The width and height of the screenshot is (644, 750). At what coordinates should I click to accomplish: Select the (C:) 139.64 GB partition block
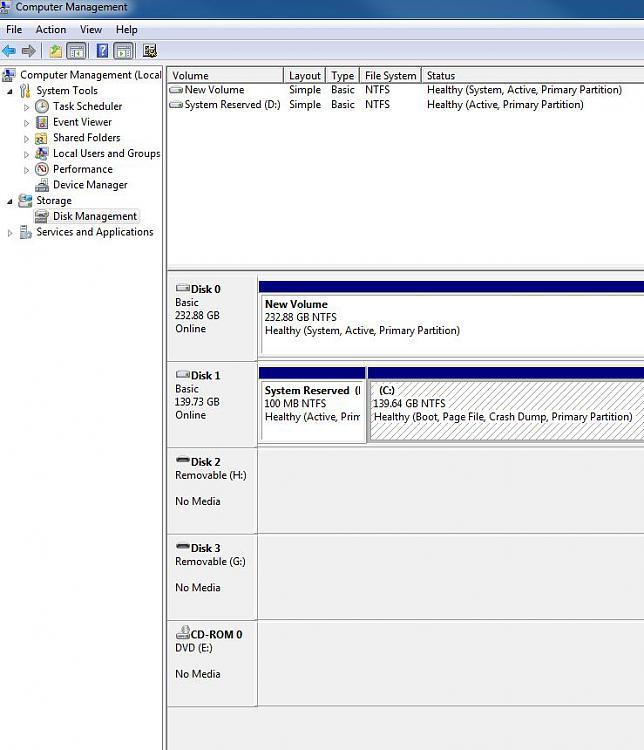pyautogui.click(x=506, y=411)
